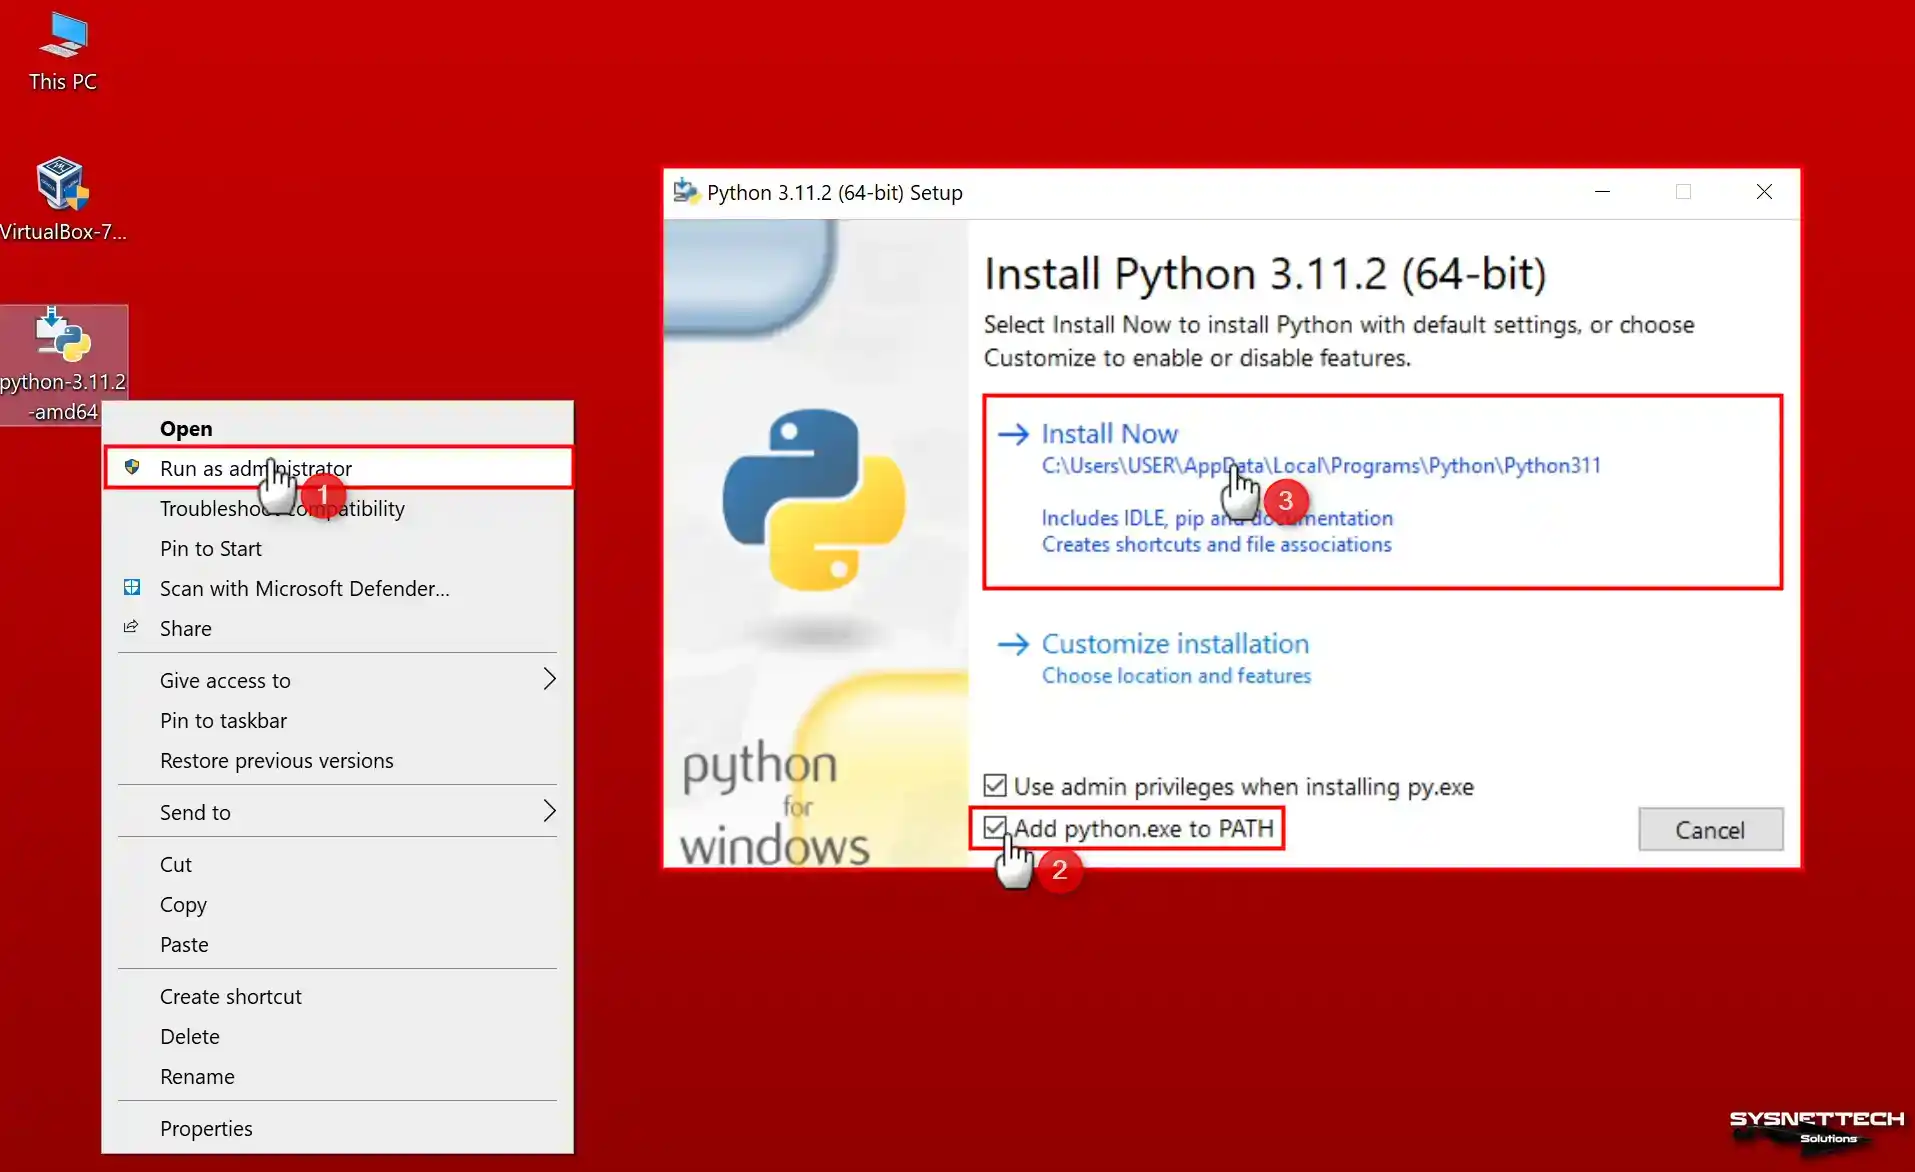
Task: Click the 'Creates shortcuts and file associations' text
Action: [x=1216, y=544]
